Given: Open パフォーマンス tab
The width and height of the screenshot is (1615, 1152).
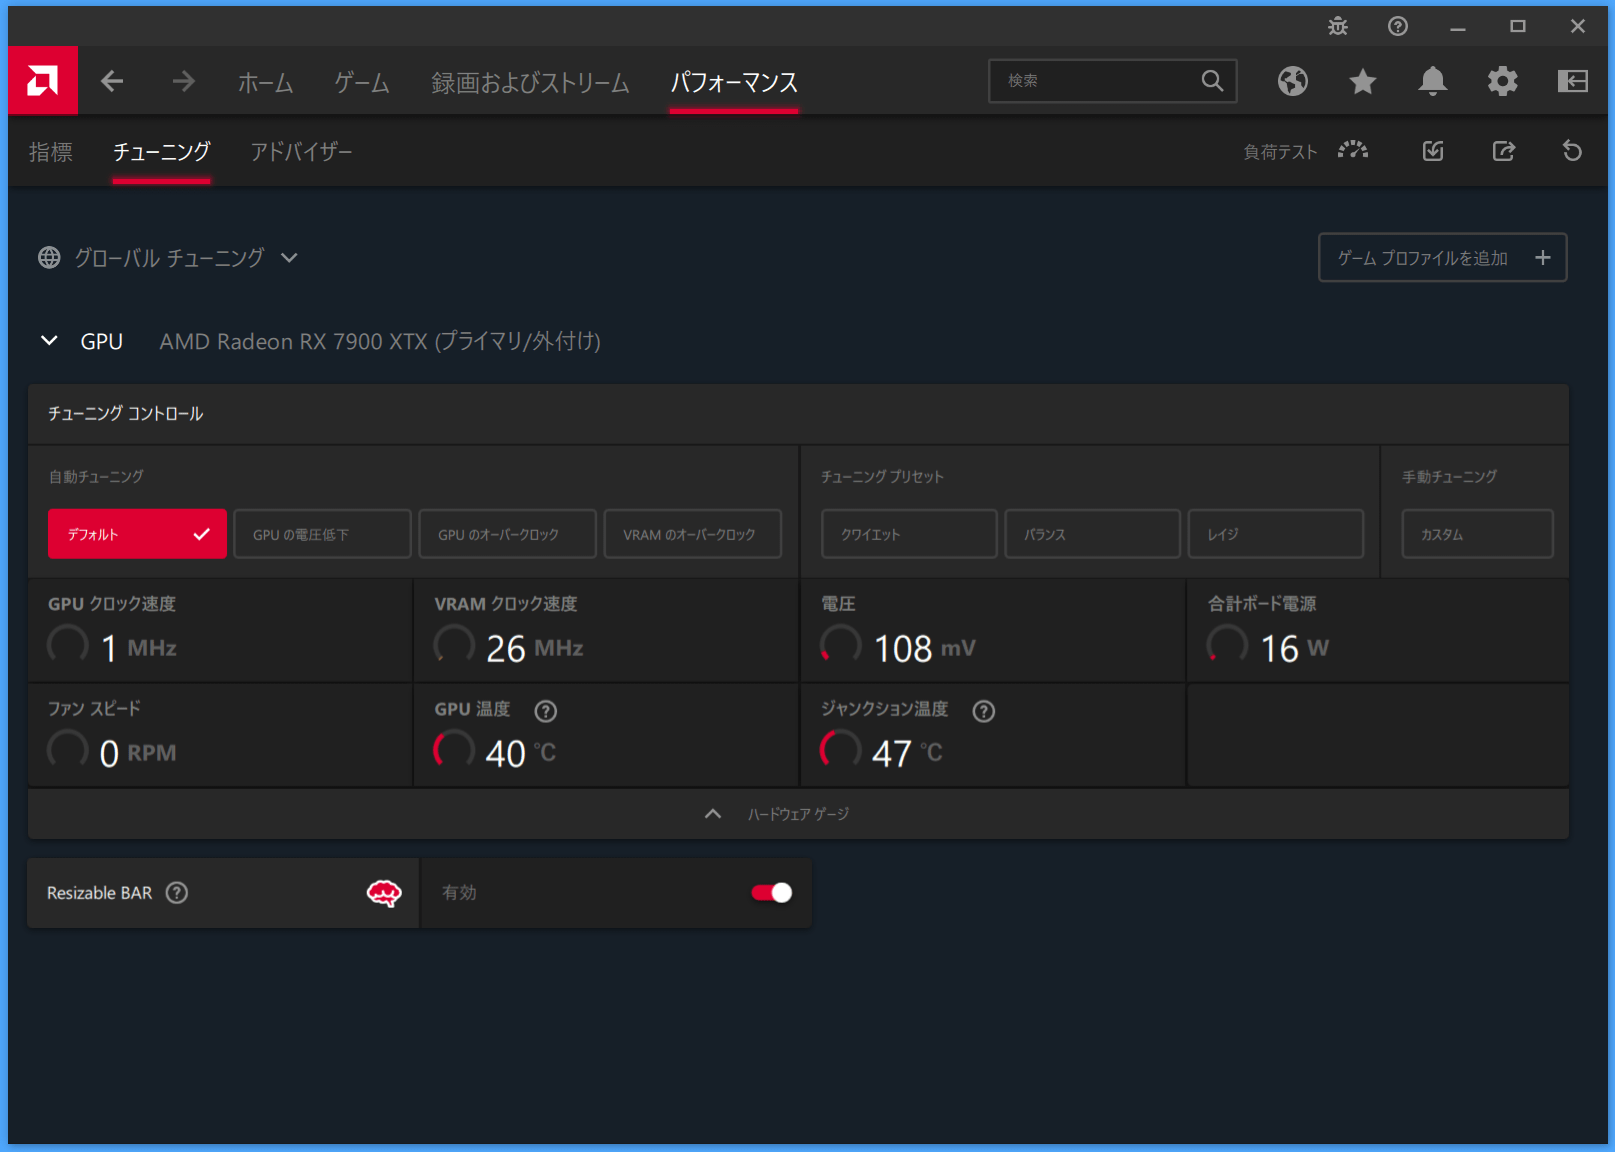Looking at the screenshot, I should point(734,82).
